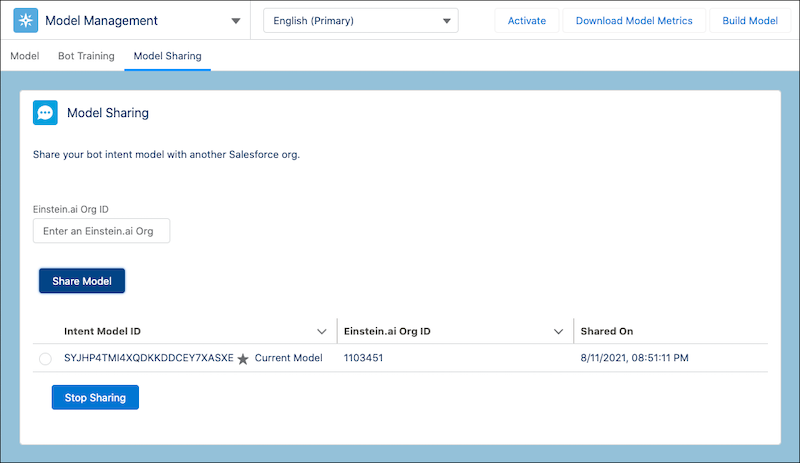800x463 pixels.
Task: Click the Einstein.ai Org ID column header text
Action: coord(387,331)
